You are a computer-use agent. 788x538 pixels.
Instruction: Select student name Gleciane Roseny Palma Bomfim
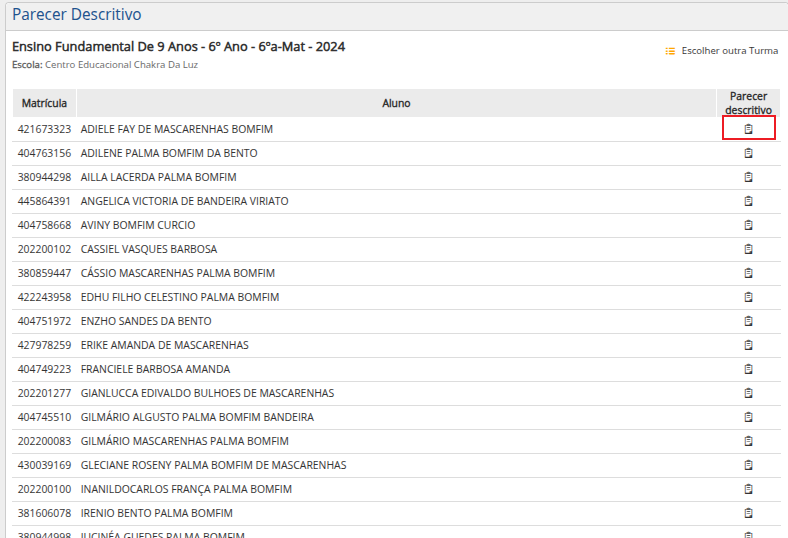(x=213, y=465)
